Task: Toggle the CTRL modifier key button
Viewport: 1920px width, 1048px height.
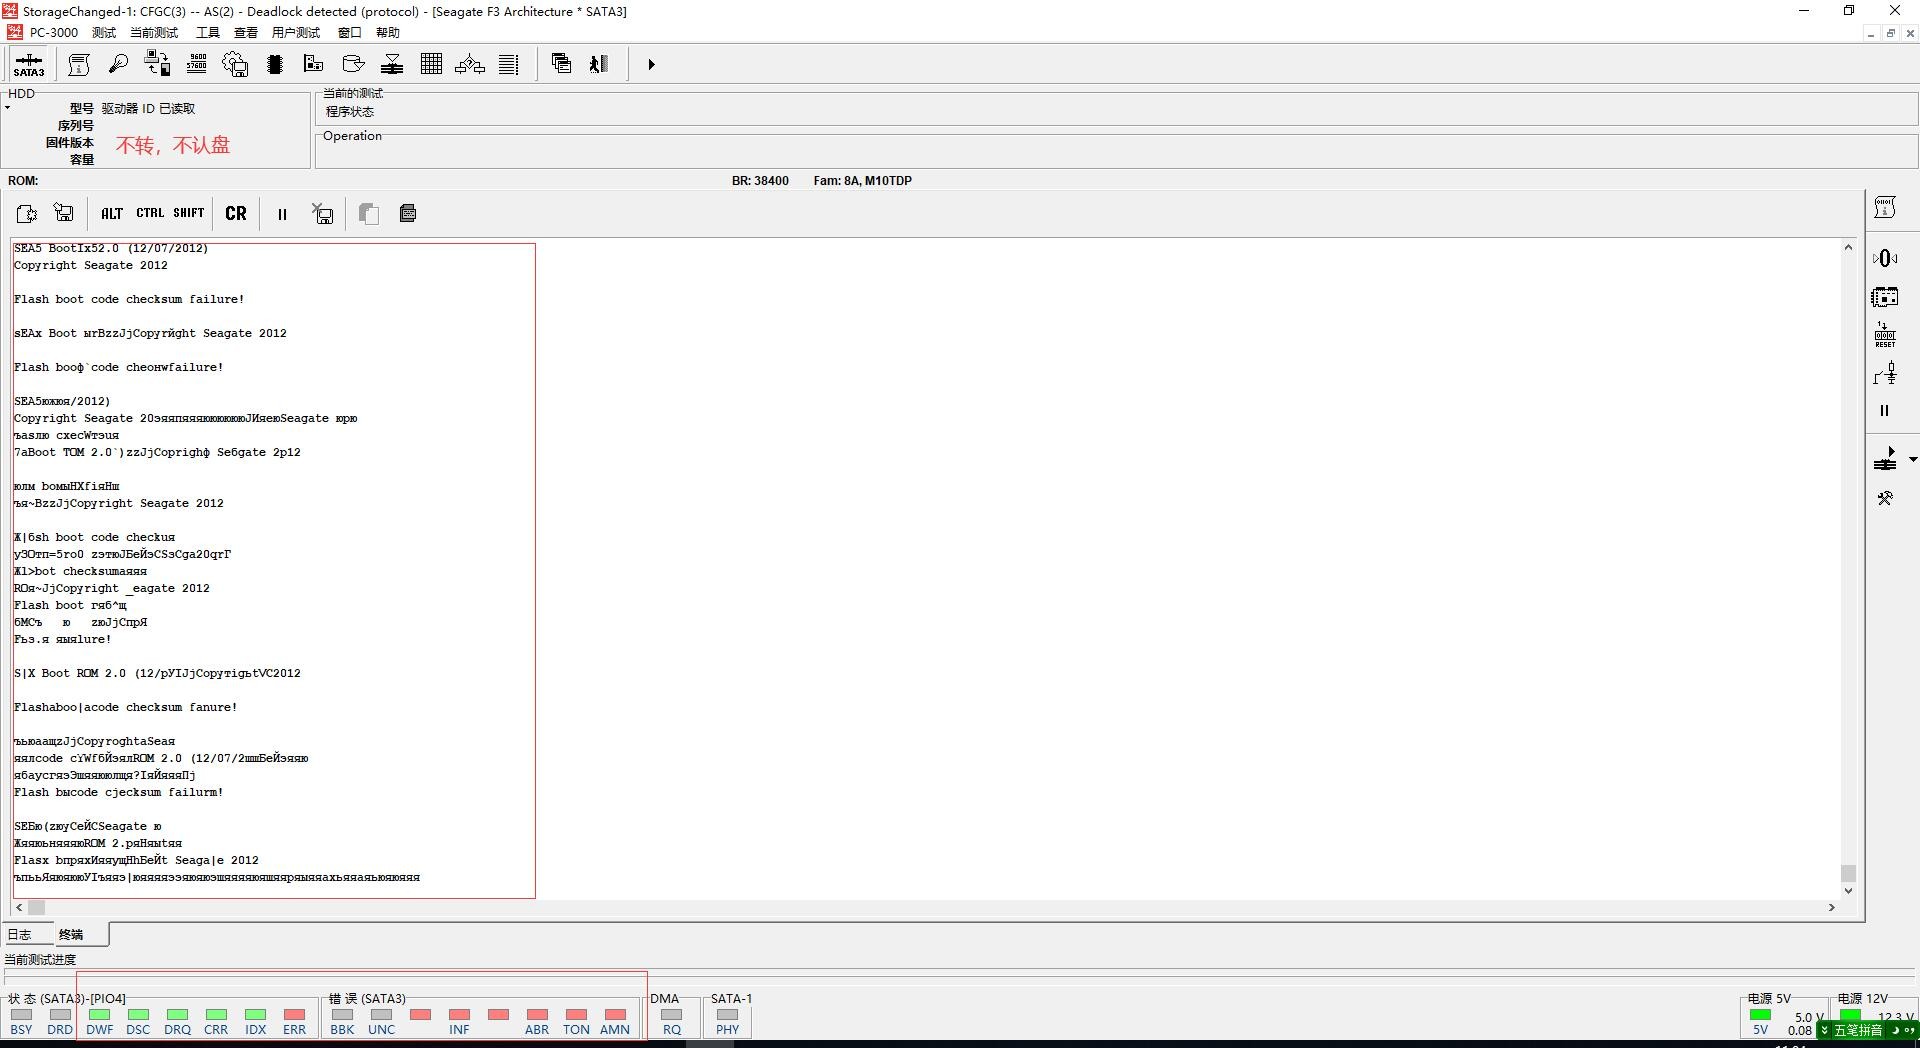Action: point(150,213)
